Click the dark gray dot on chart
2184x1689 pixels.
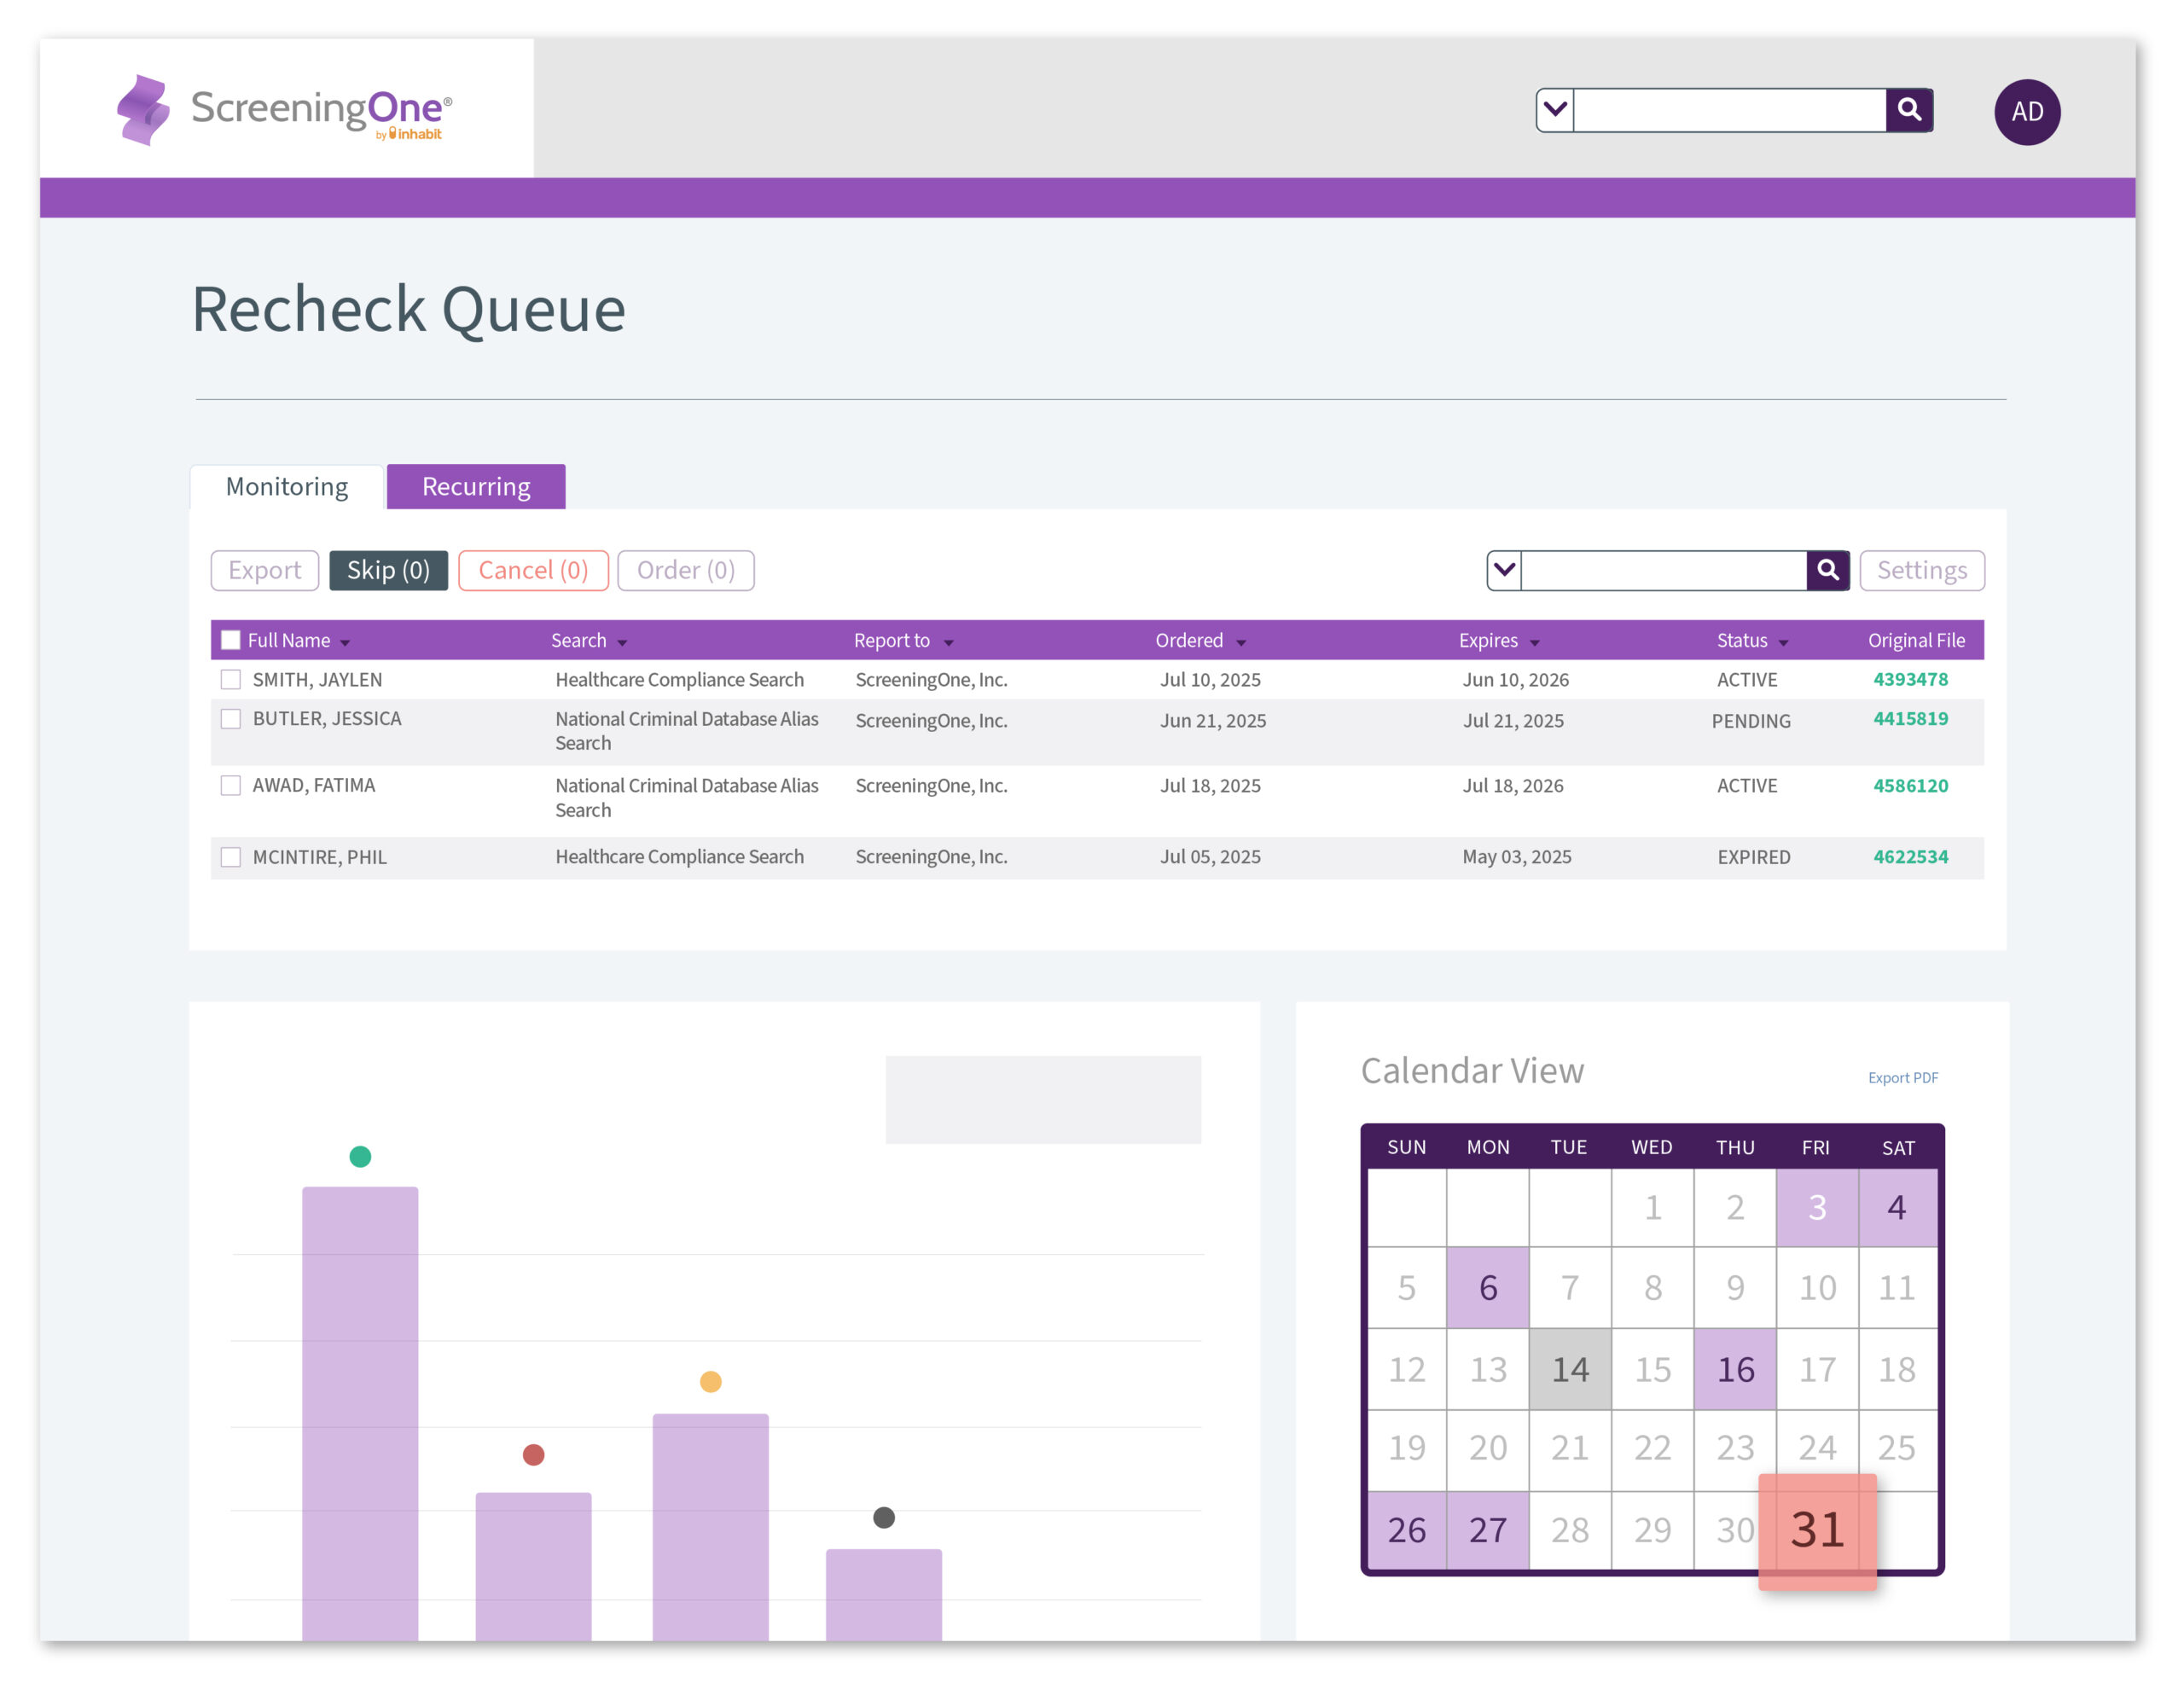(x=883, y=1518)
